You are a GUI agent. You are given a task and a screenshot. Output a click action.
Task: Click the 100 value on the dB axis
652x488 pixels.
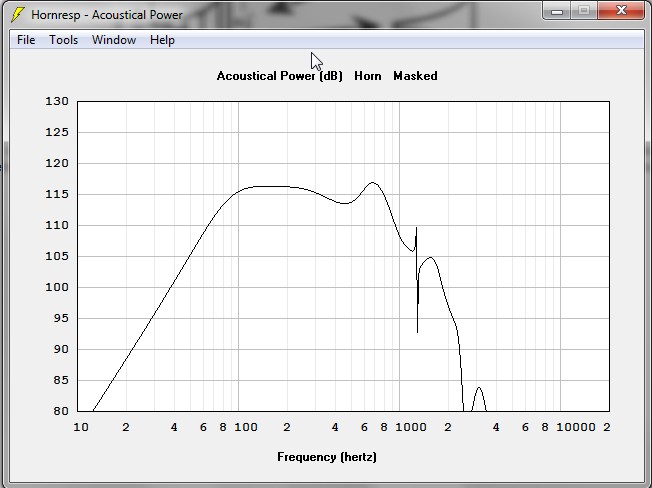click(57, 287)
